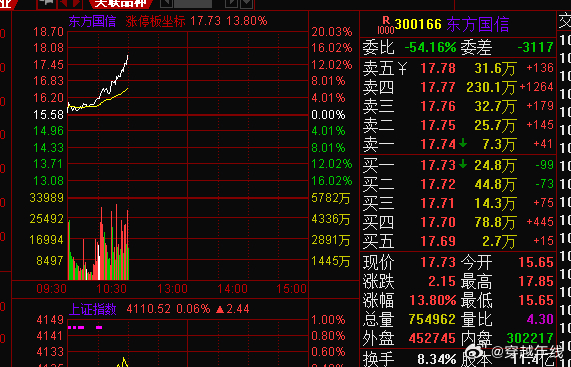The height and width of the screenshot is (367, 571).
Task: Click the 涨幅 value 13.80% in panel
Action: pos(433,300)
